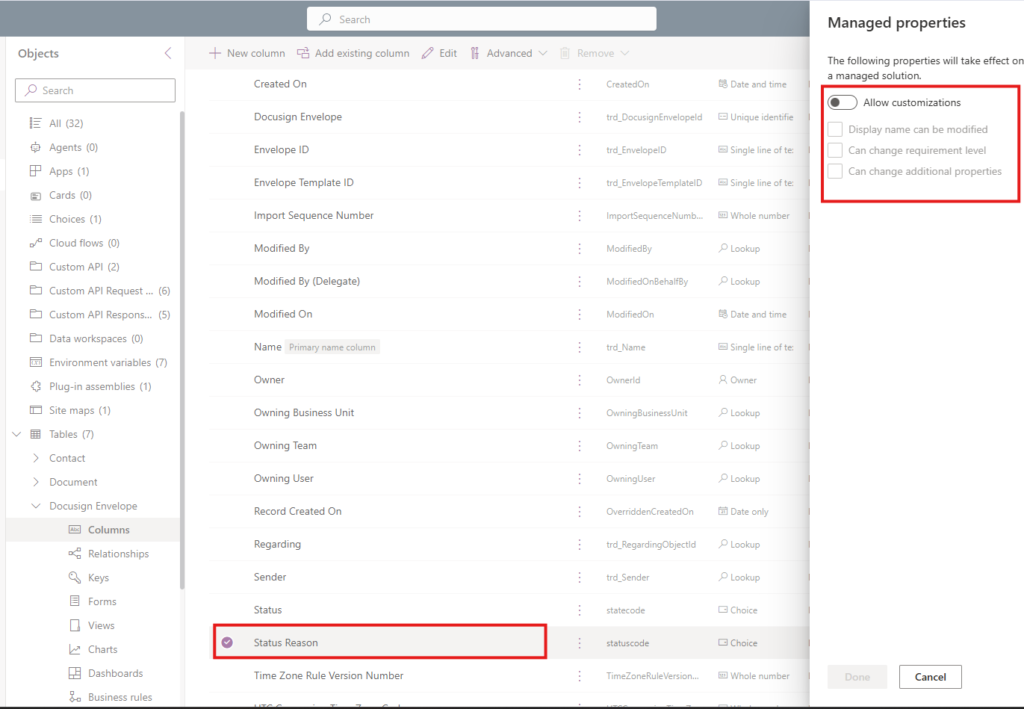
Task: Select the Cloud flows icon
Action: coord(36,243)
